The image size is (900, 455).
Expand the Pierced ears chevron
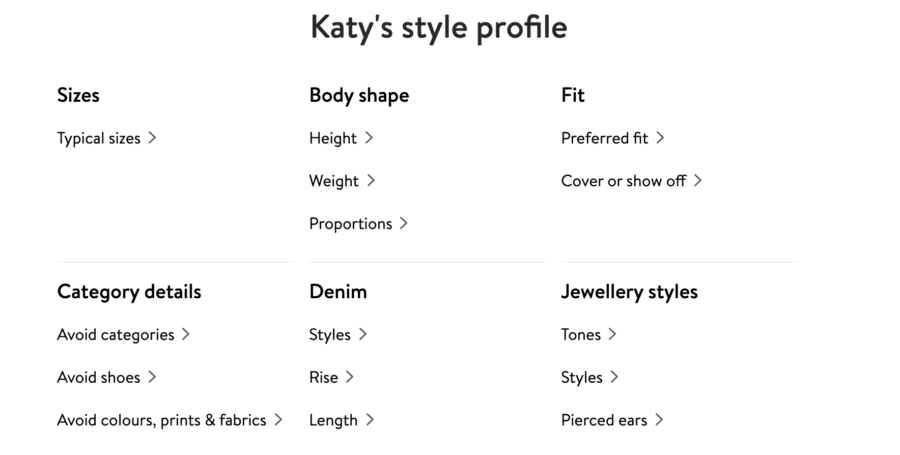[659, 419]
